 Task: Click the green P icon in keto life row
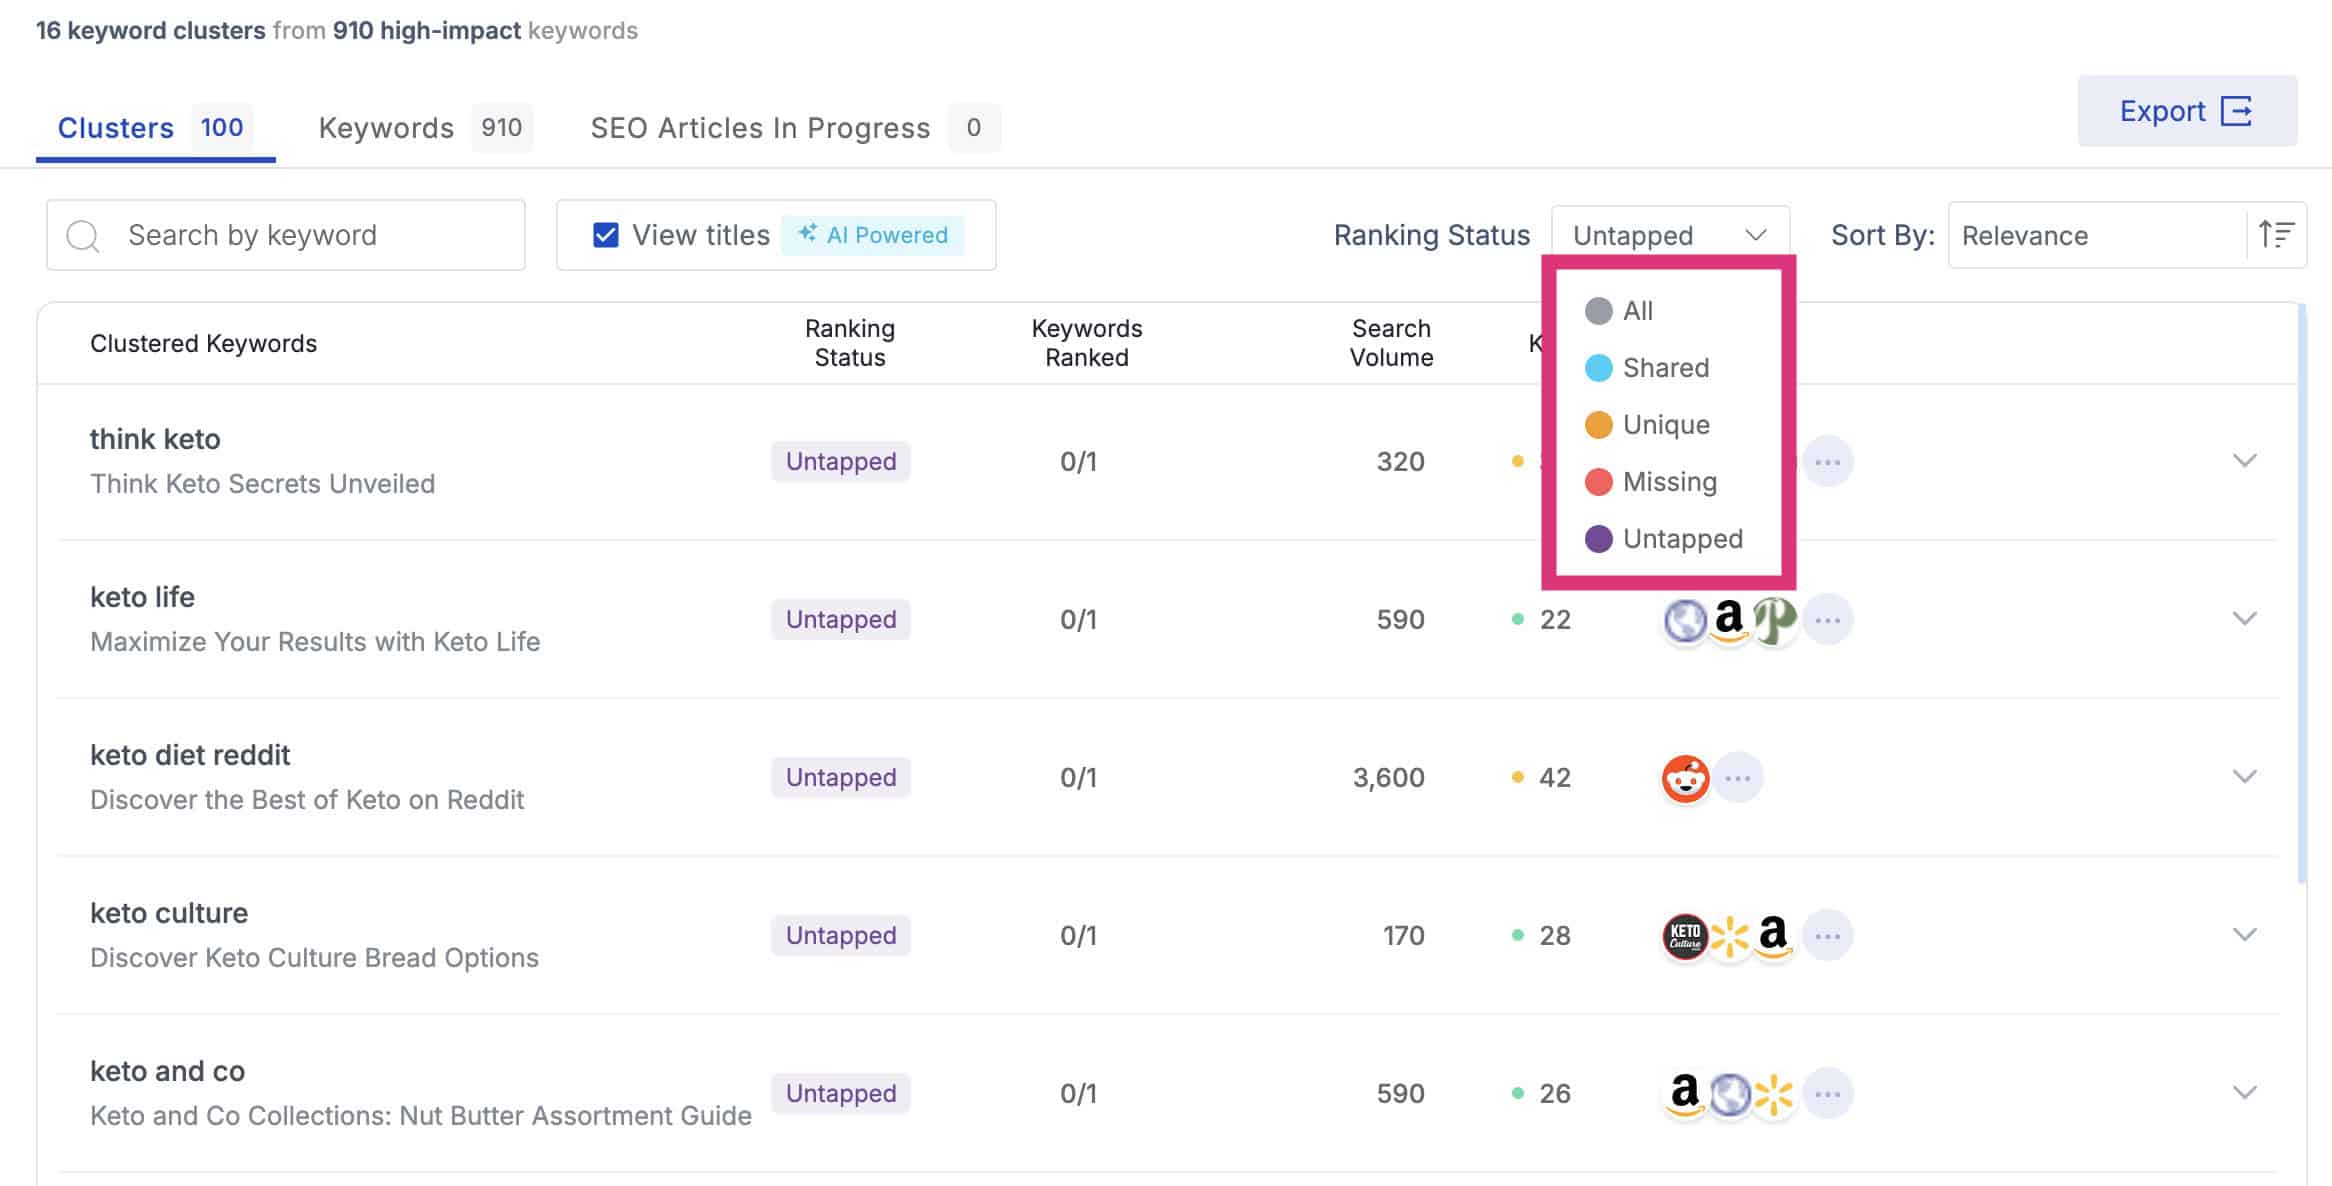click(1774, 620)
